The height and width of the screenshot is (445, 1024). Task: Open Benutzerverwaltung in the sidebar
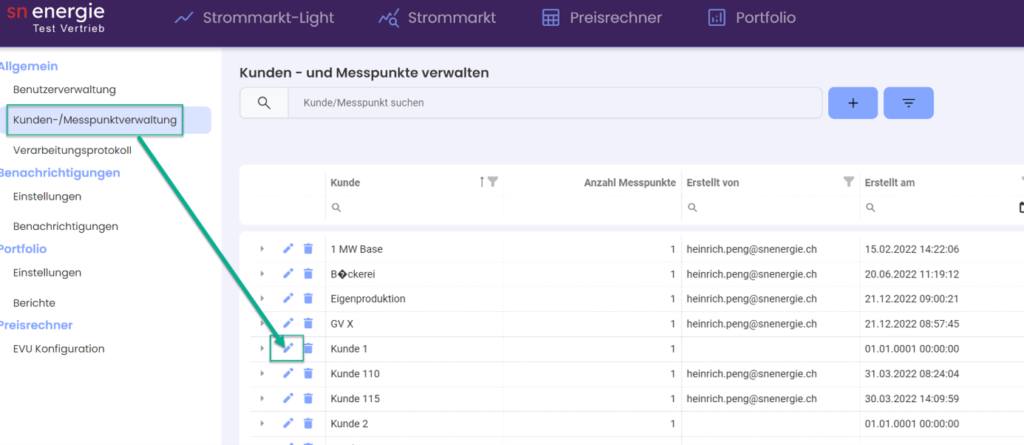tap(65, 90)
